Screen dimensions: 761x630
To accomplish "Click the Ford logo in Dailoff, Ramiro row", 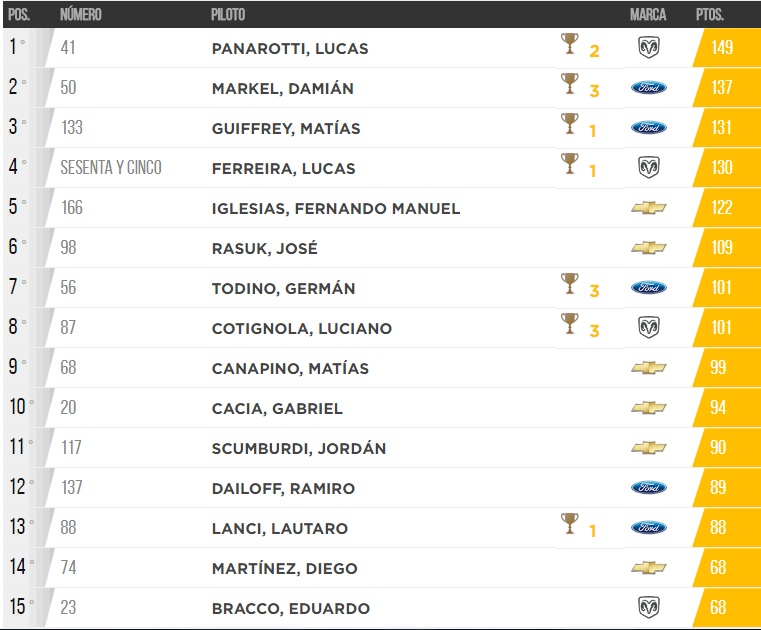I will pyautogui.click(x=649, y=488).
